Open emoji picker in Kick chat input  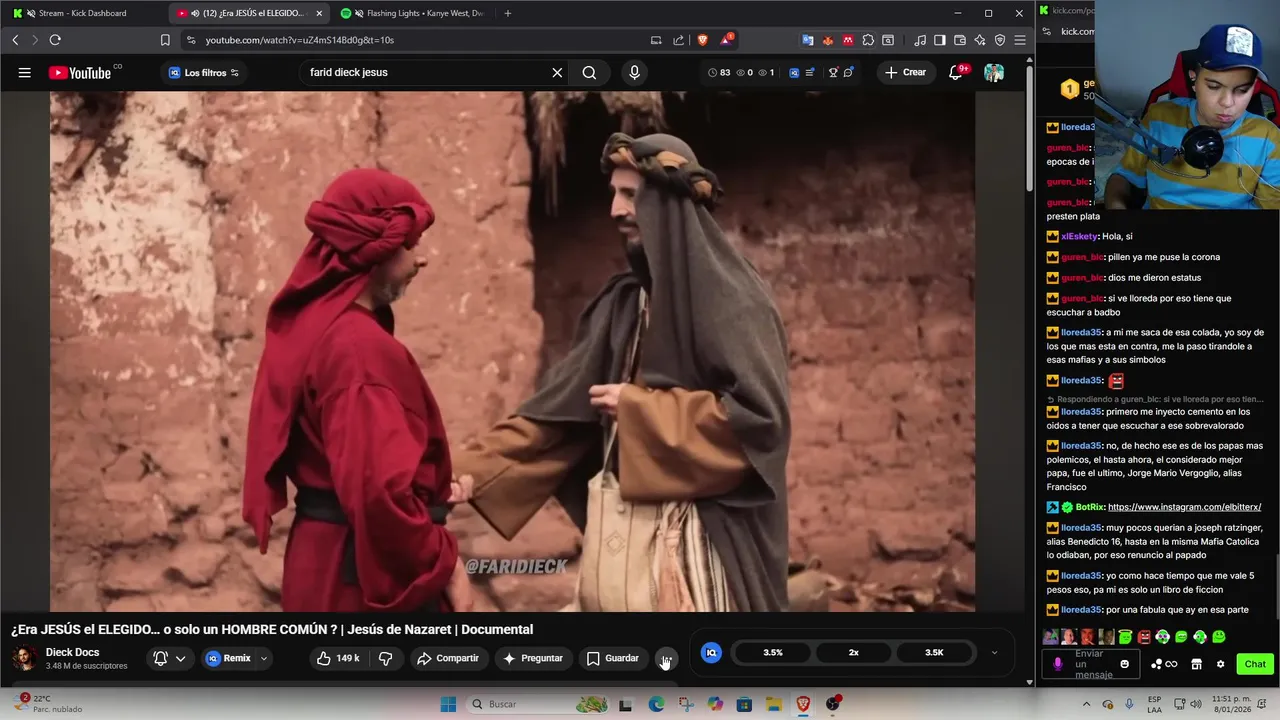[1125, 664]
